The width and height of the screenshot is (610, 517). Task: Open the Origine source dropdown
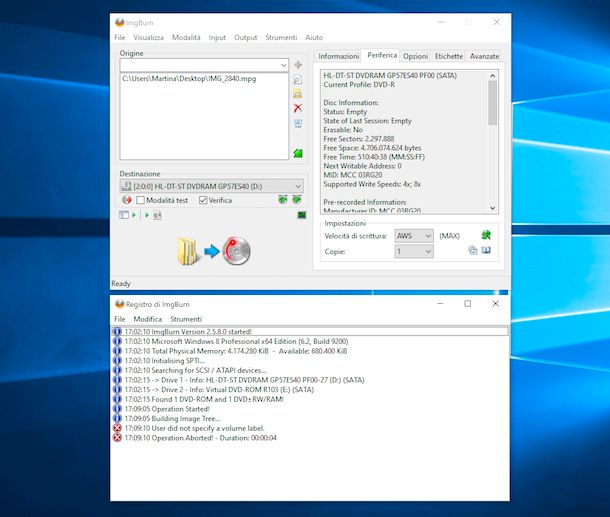pyautogui.click(x=284, y=65)
